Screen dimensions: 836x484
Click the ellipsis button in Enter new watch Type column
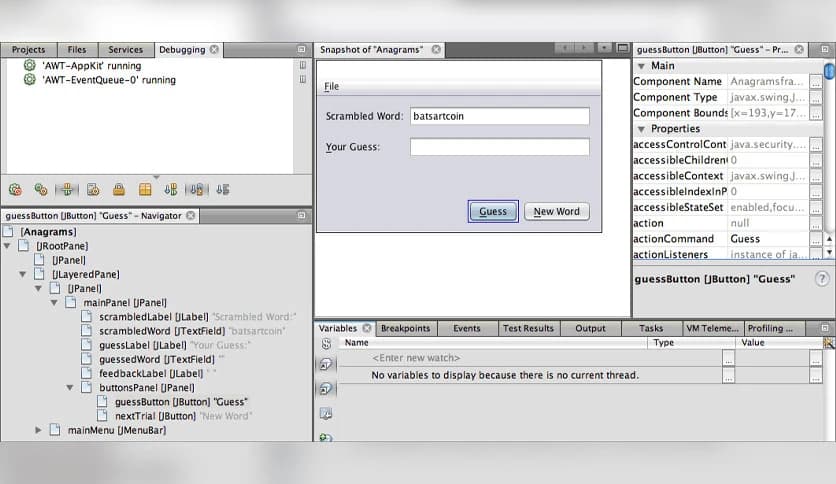click(728, 359)
